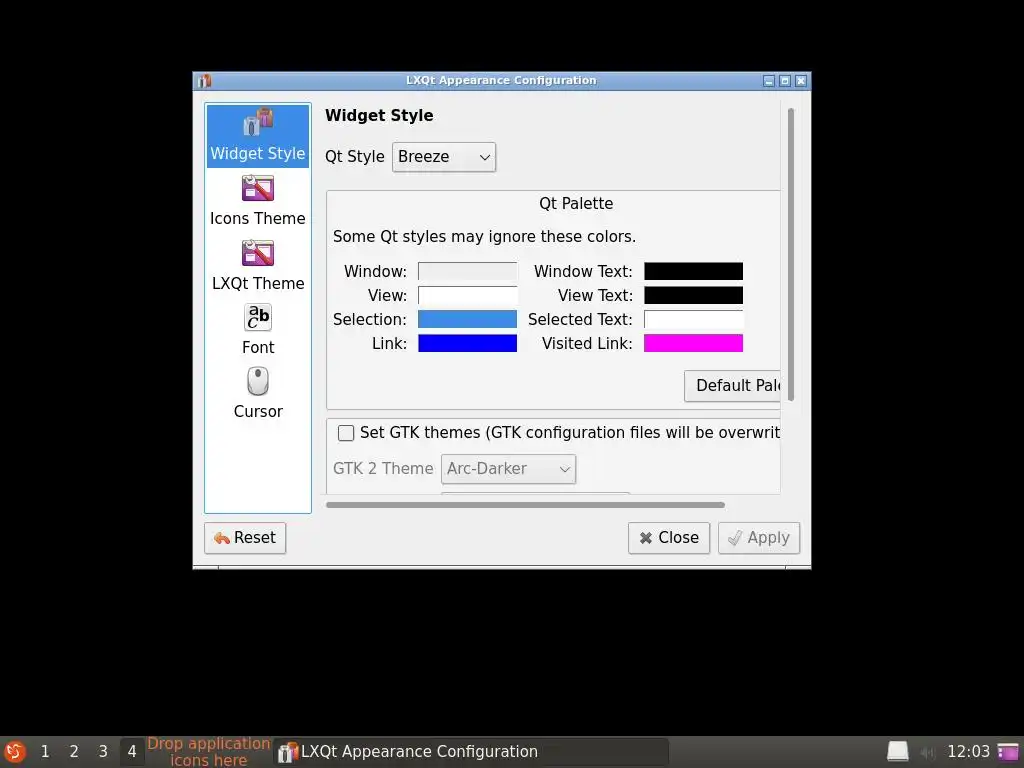The image size is (1024, 768).
Task: Click the show desktop icon in tray
Action: 1008,752
